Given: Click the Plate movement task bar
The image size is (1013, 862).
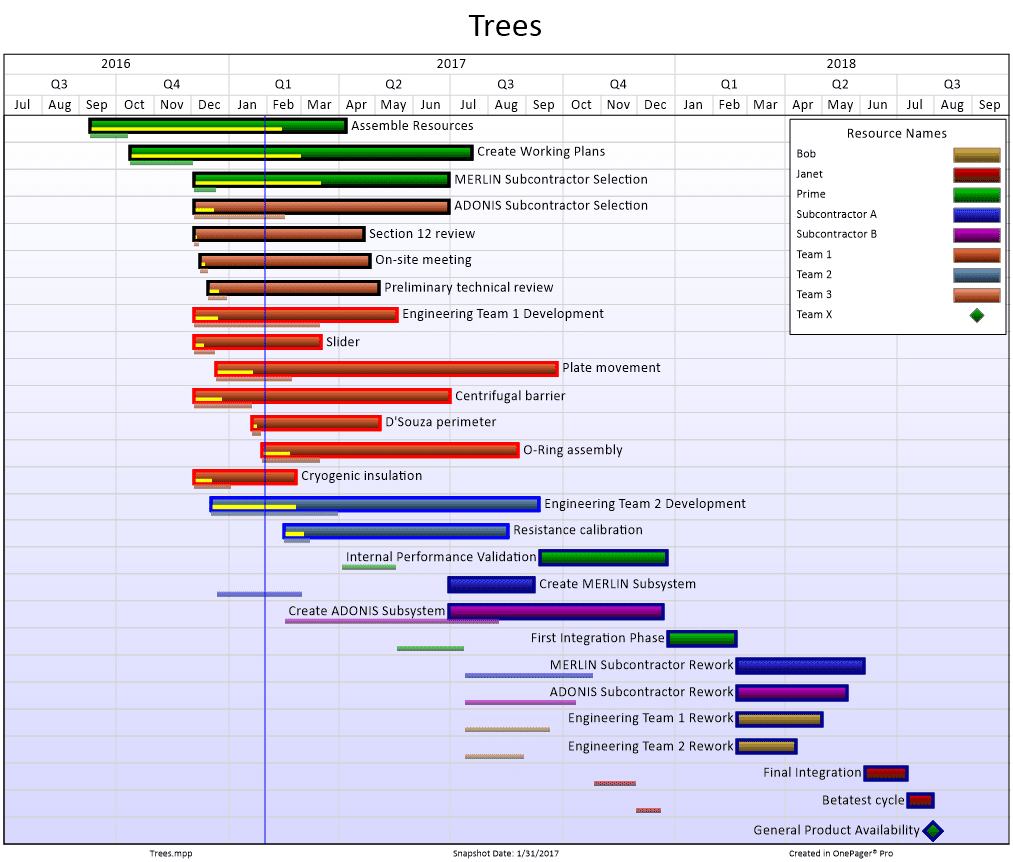Looking at the screenshot, I should click(386, 369).
